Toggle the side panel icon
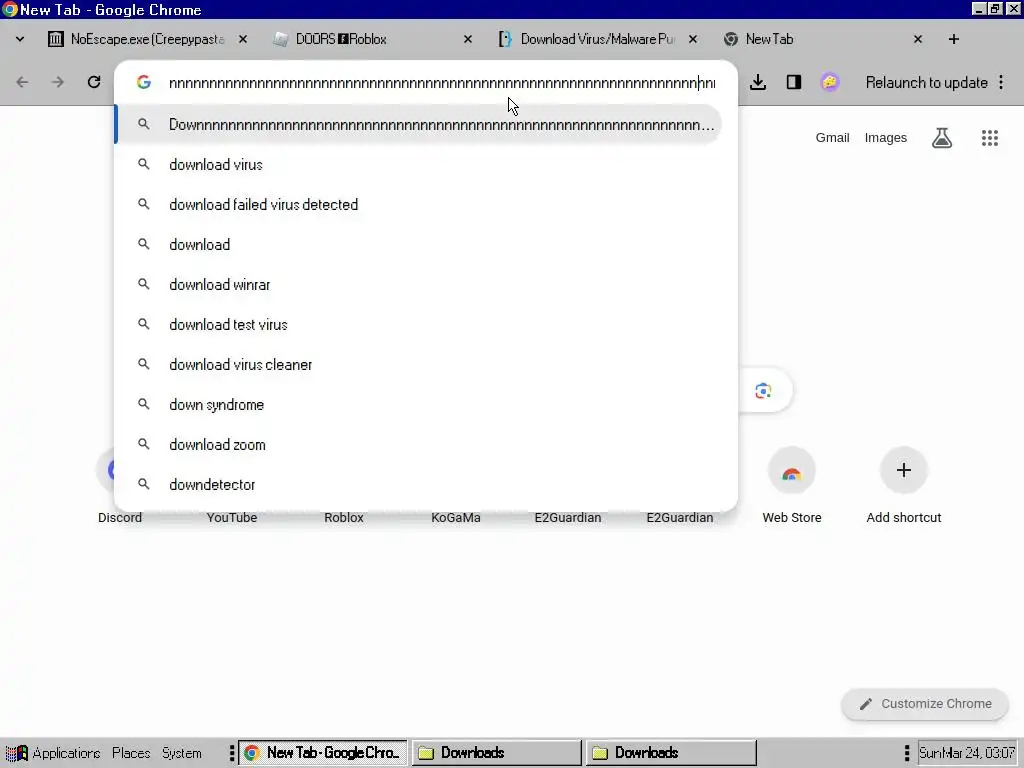This screenshot has width=1024, height=768. [x=793, y=82]
